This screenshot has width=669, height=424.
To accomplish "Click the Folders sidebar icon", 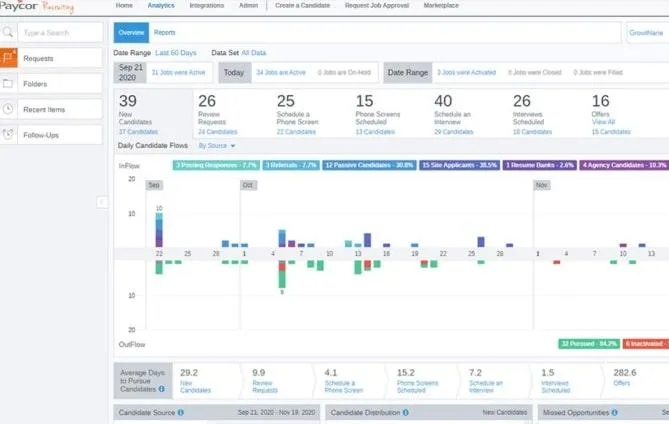I will coord(8,84).
